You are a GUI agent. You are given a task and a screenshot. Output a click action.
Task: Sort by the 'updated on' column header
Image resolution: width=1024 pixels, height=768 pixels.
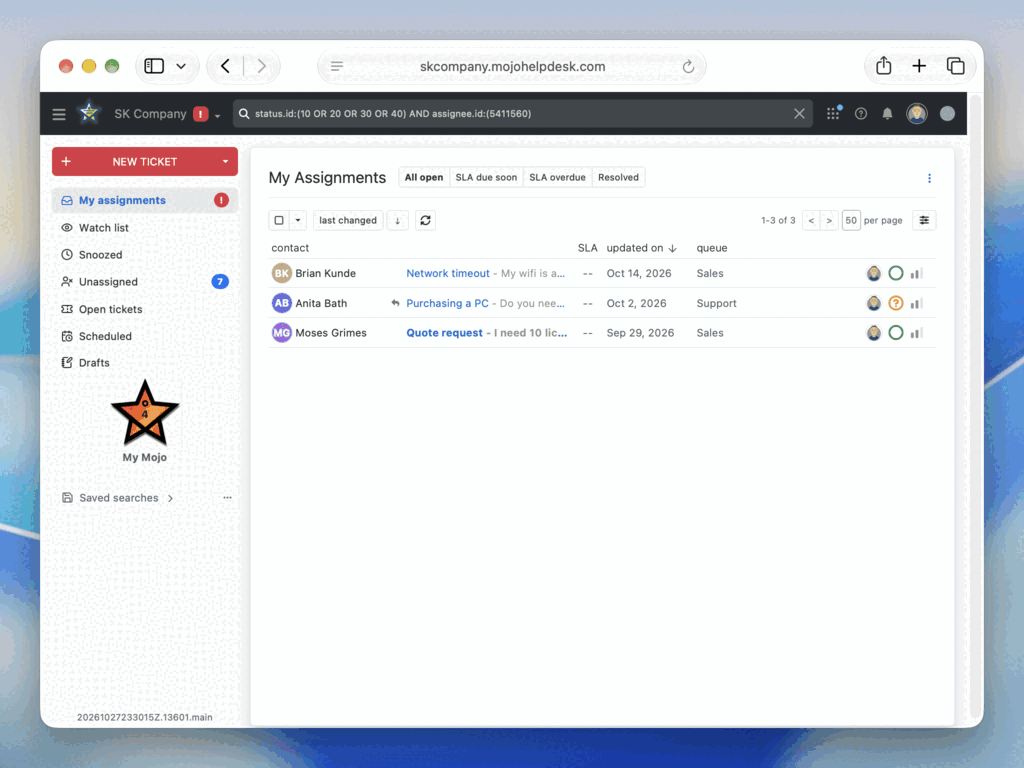pos(641,248)
